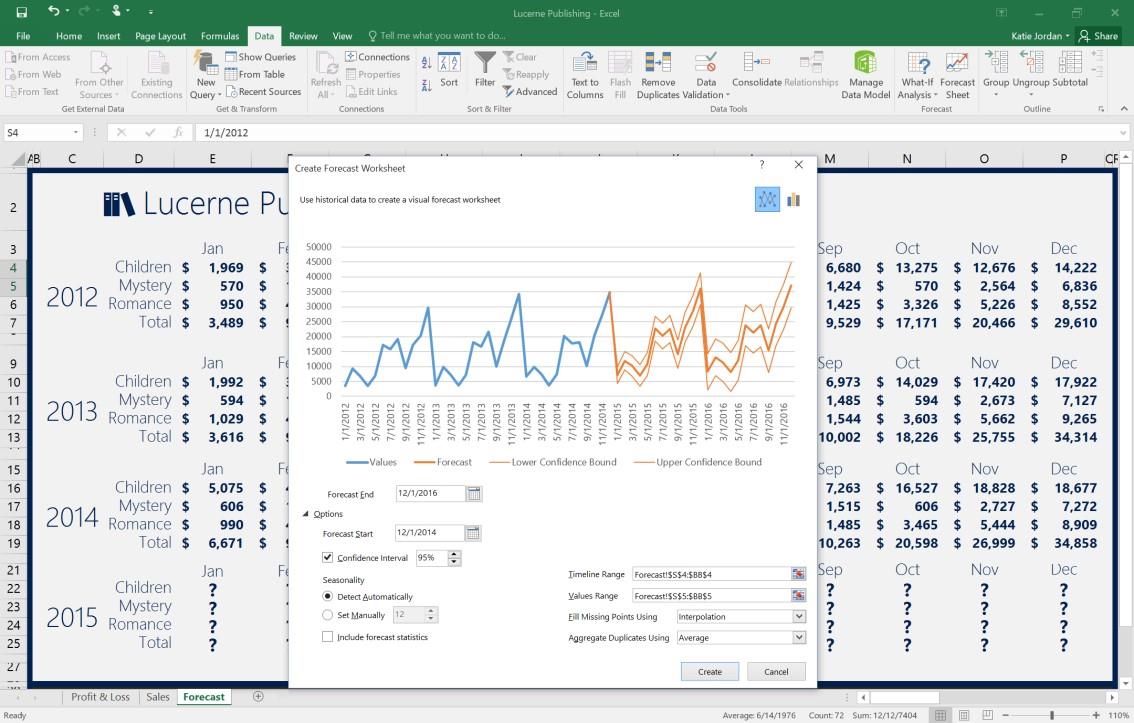Open Data Validation
The width and height of the screenshot is (1134, 723).
(x=706, y=75)
